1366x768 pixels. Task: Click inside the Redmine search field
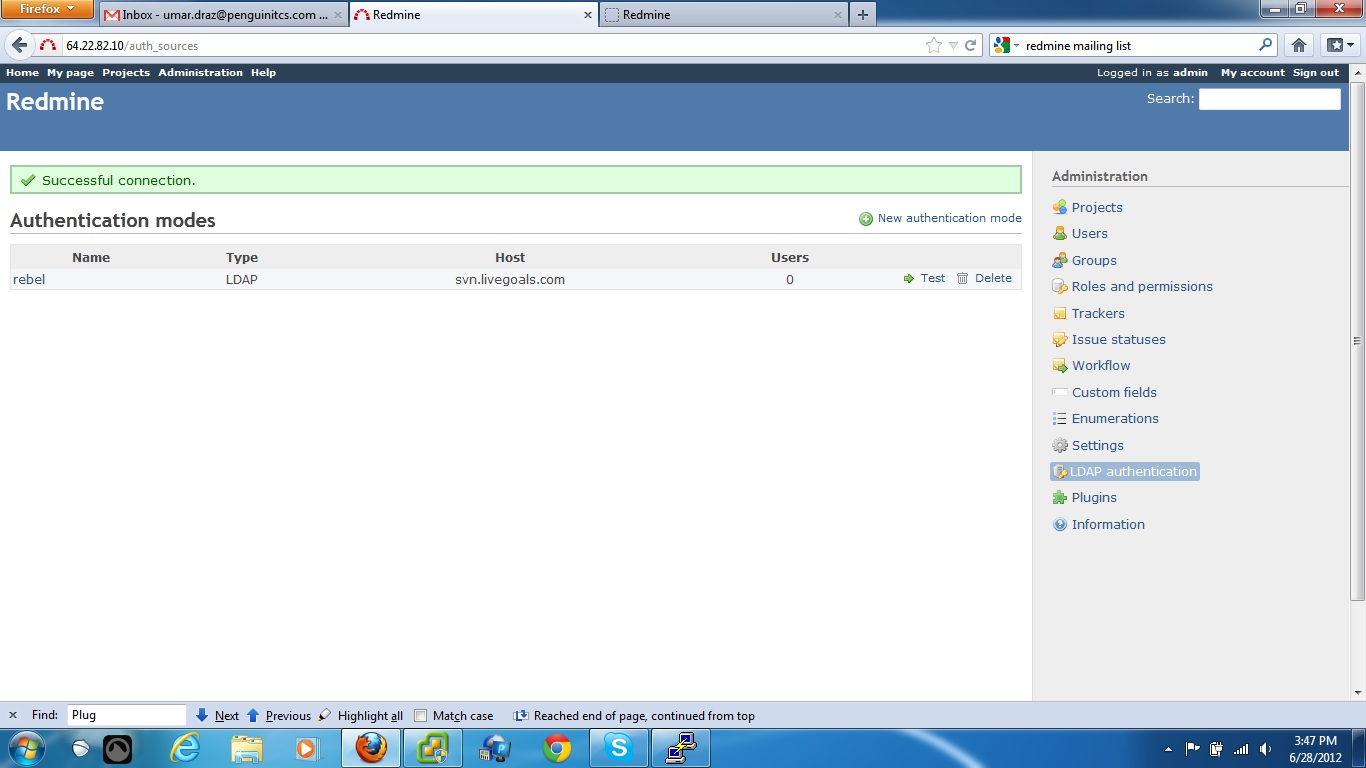coord(1269,98)
